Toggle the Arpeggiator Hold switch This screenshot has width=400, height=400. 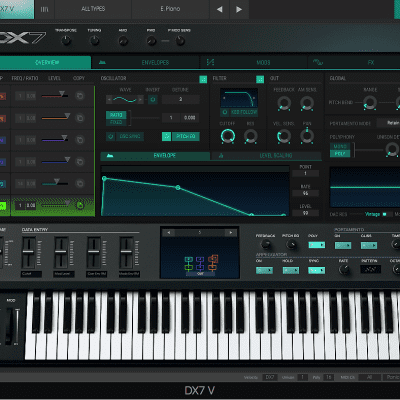click(x=291, y=271)
